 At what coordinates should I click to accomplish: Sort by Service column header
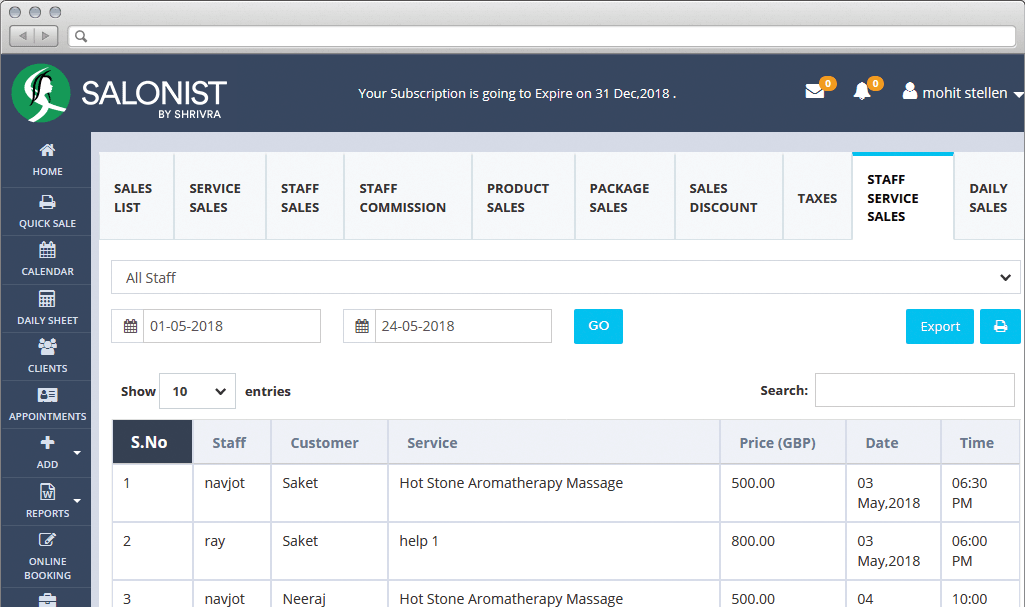pos(554,442)
